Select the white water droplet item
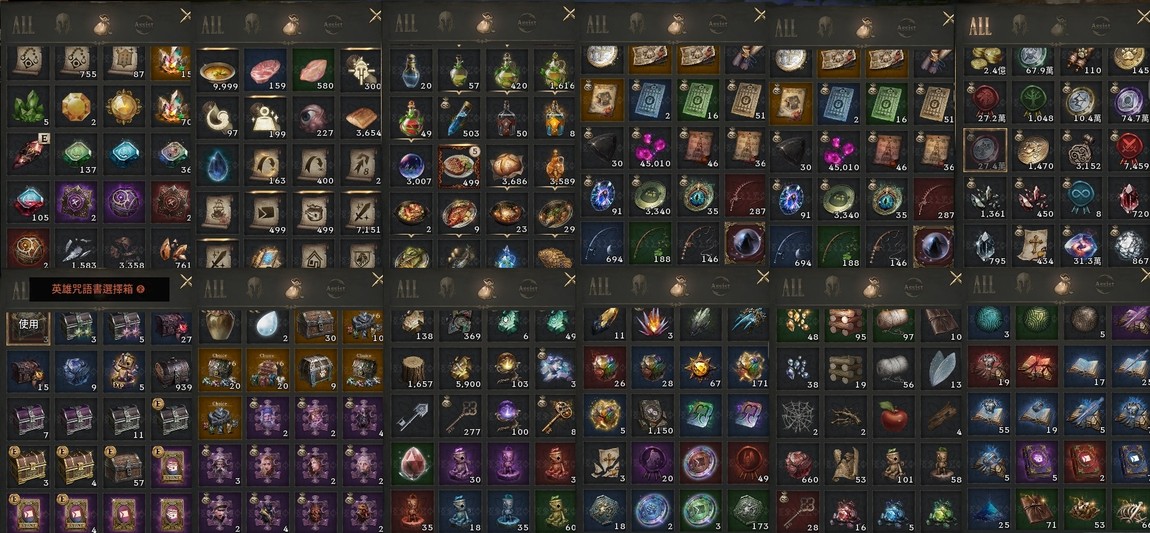1150x533 pixels. tap(265, 325)
